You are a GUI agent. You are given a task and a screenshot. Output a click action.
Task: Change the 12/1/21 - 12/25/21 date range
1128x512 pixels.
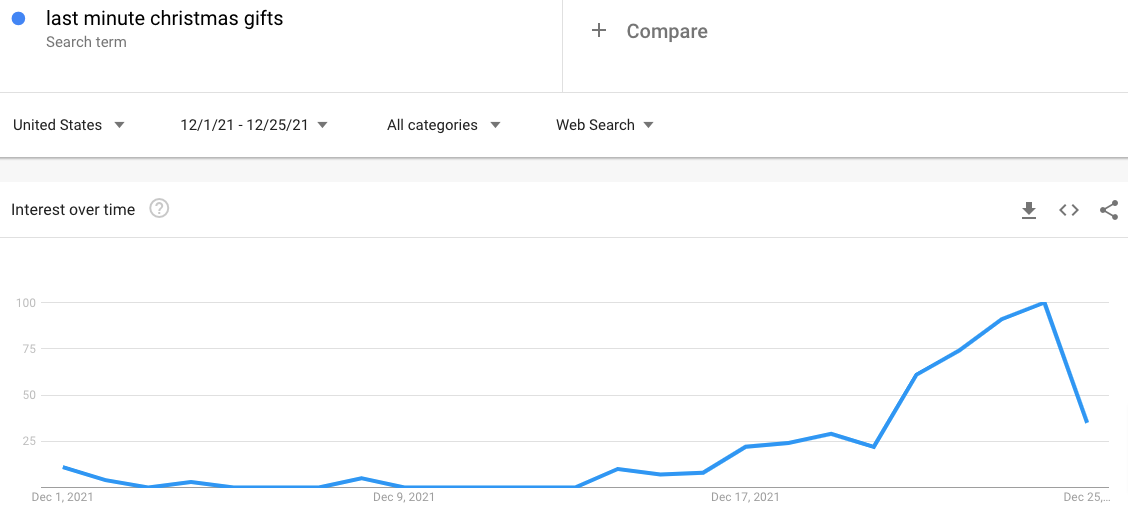[254, 125]
